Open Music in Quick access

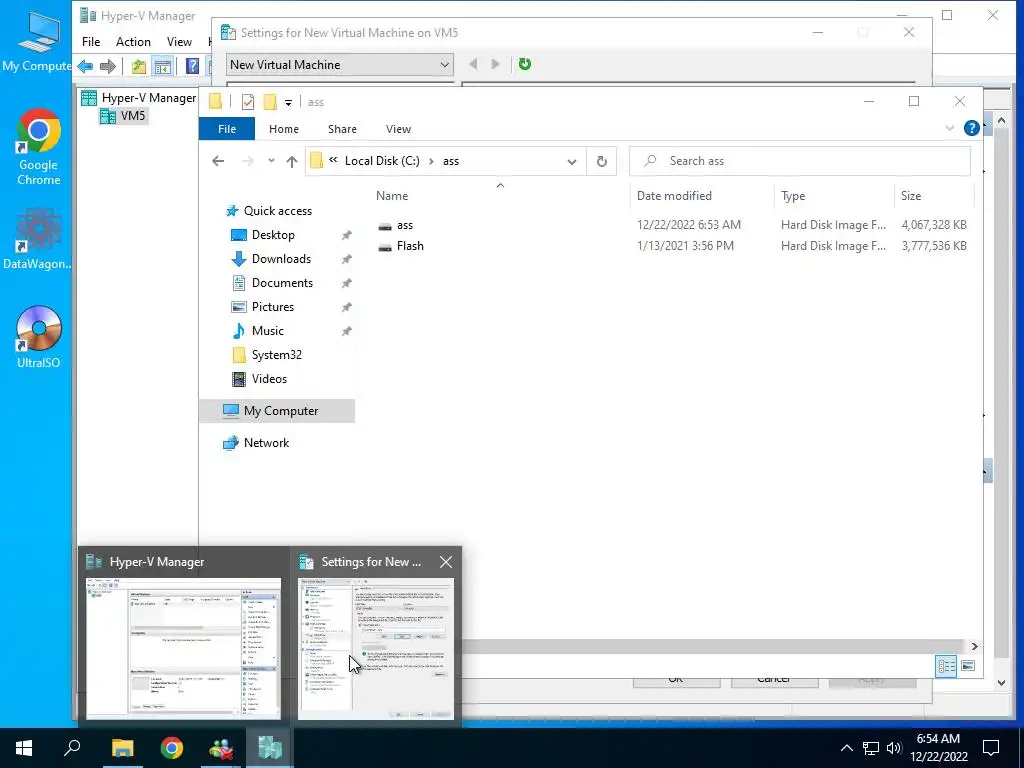(267, 331)
